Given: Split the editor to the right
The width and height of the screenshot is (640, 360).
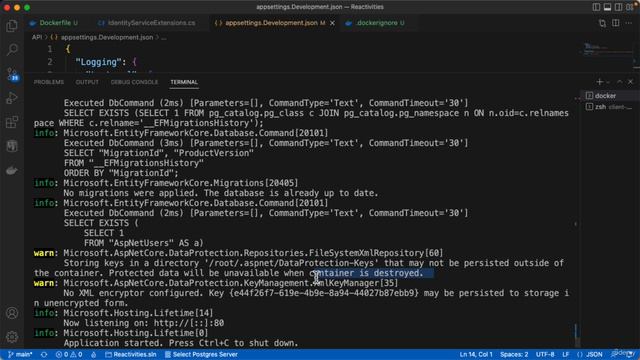Looking at the screenshot, I should coord(616,23).
